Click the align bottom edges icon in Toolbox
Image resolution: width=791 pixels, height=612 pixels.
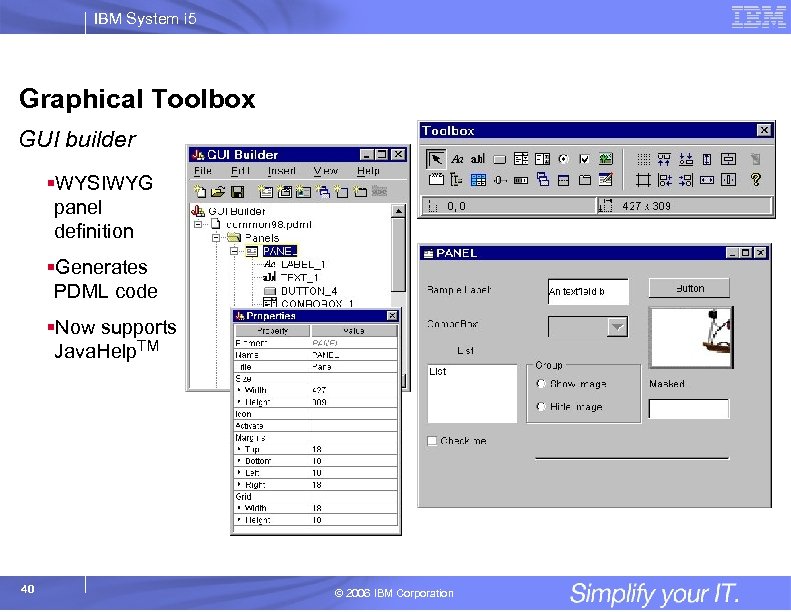coord(686,159)
